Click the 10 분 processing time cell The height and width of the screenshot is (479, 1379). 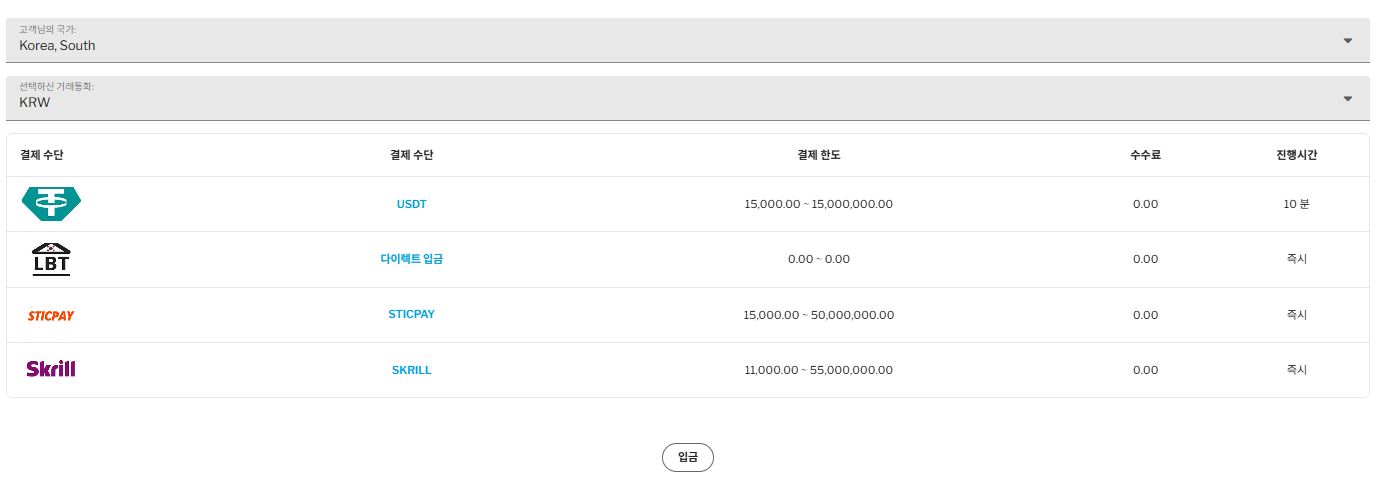click(x=1296, y=204)
